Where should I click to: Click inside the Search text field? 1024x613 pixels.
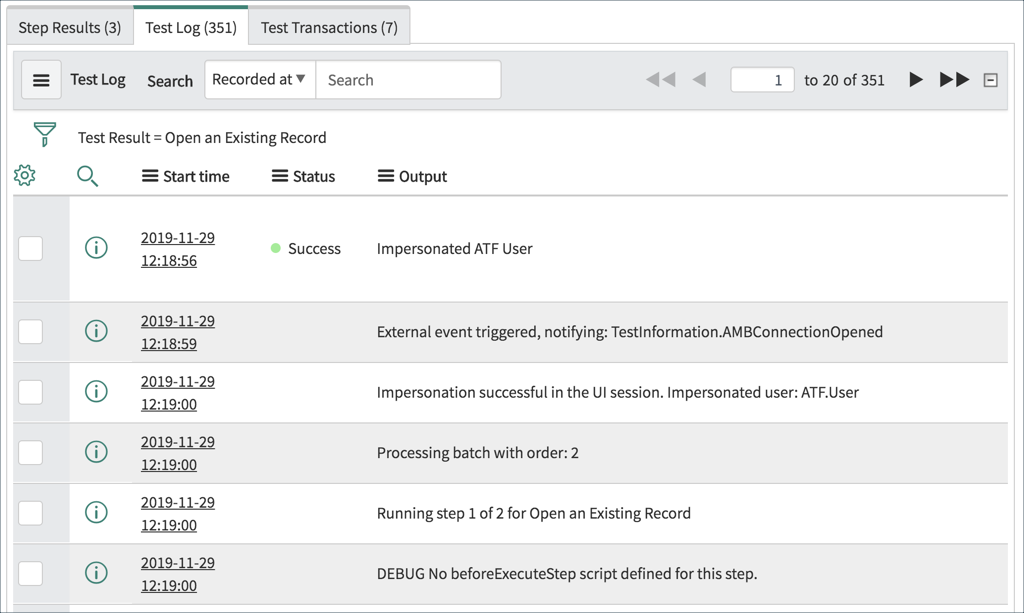pyautogui.click(x=408, y=80)
